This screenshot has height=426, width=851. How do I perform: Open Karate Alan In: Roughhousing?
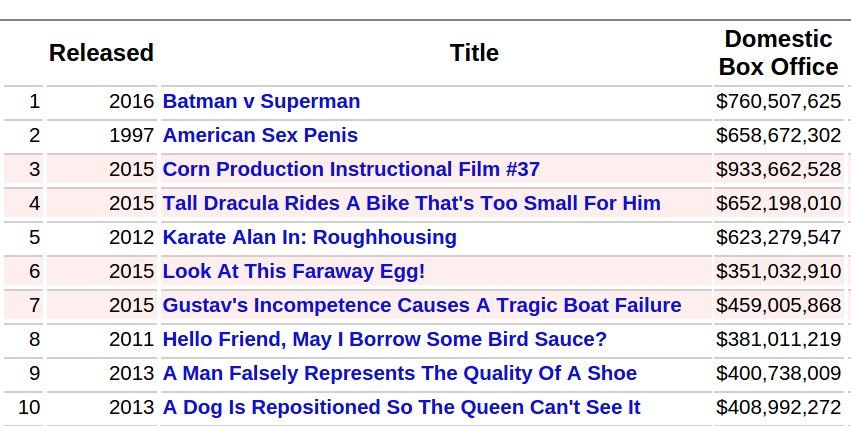click(309, 237)
